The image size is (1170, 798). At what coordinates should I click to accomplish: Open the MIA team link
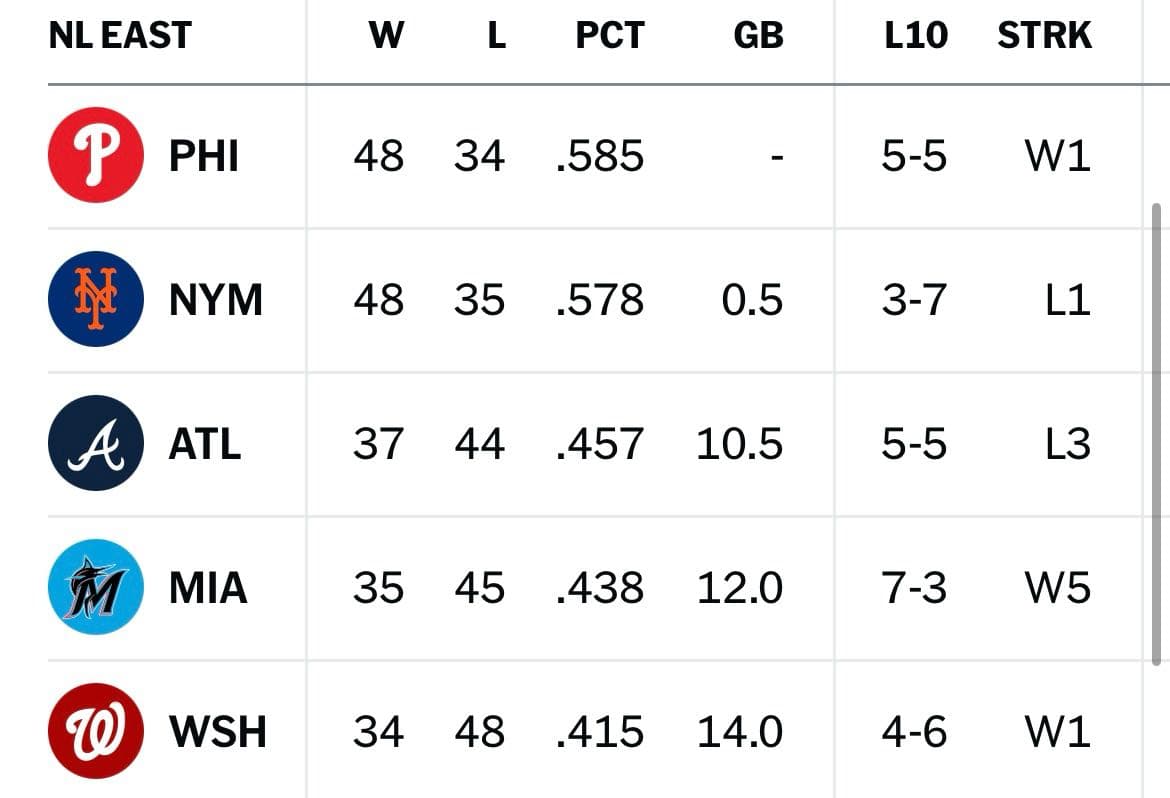(x=207, y=588)
